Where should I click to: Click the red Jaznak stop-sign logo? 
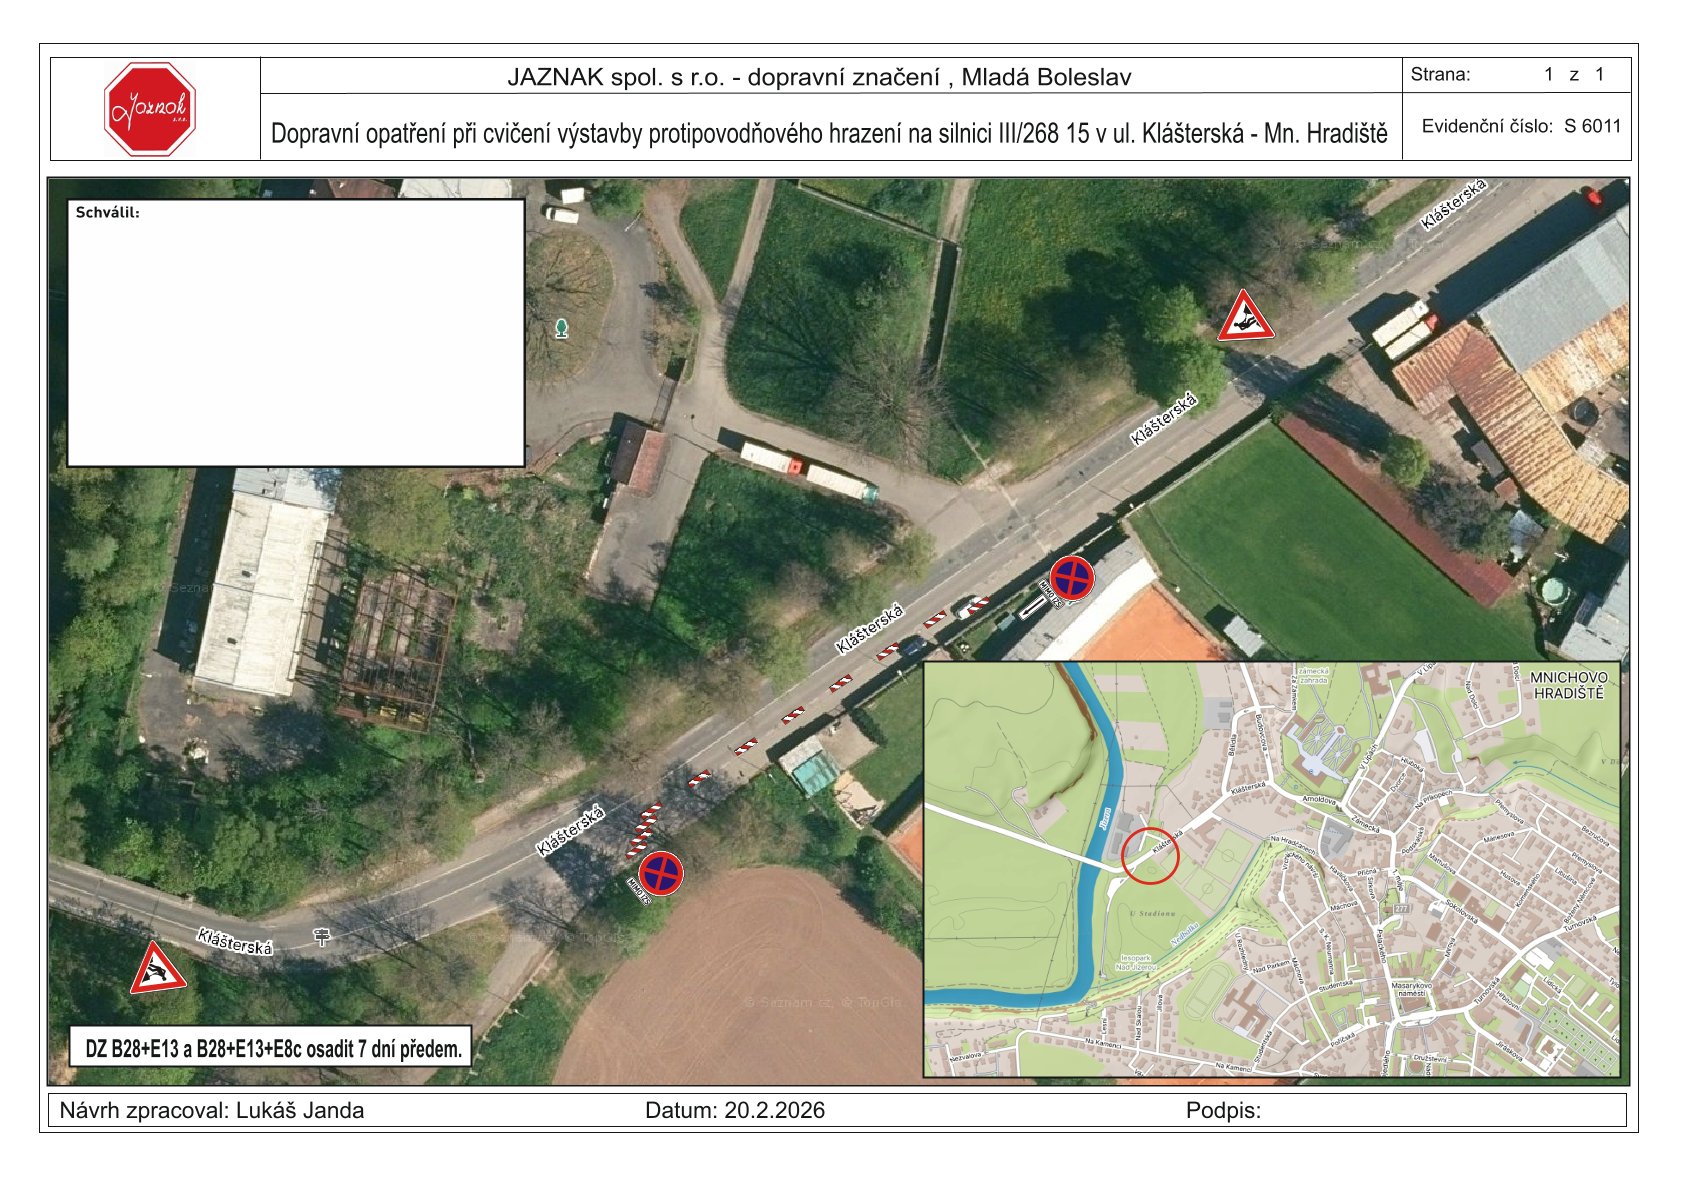point(149,109)
